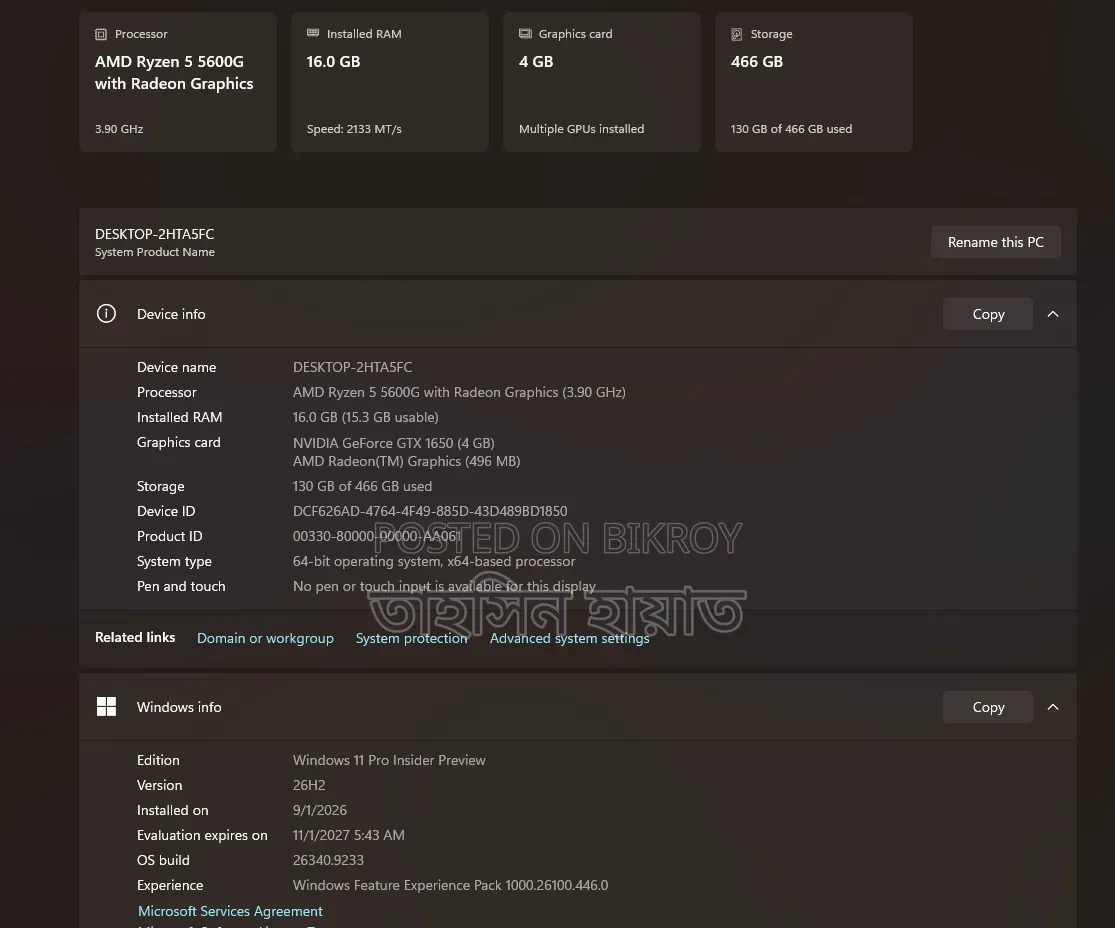Screen dimensions: 1115x928
Task: Click the 'Device info' section heading
Action: coord(171,314)
